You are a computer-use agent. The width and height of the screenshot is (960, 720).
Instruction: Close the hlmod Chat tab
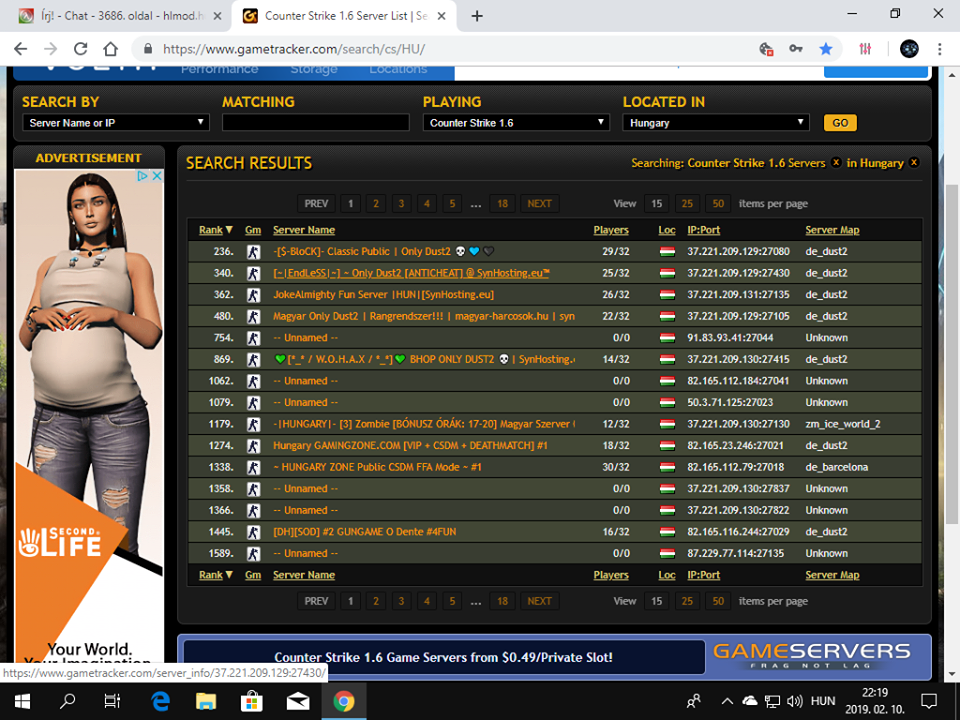pos(217,17)
